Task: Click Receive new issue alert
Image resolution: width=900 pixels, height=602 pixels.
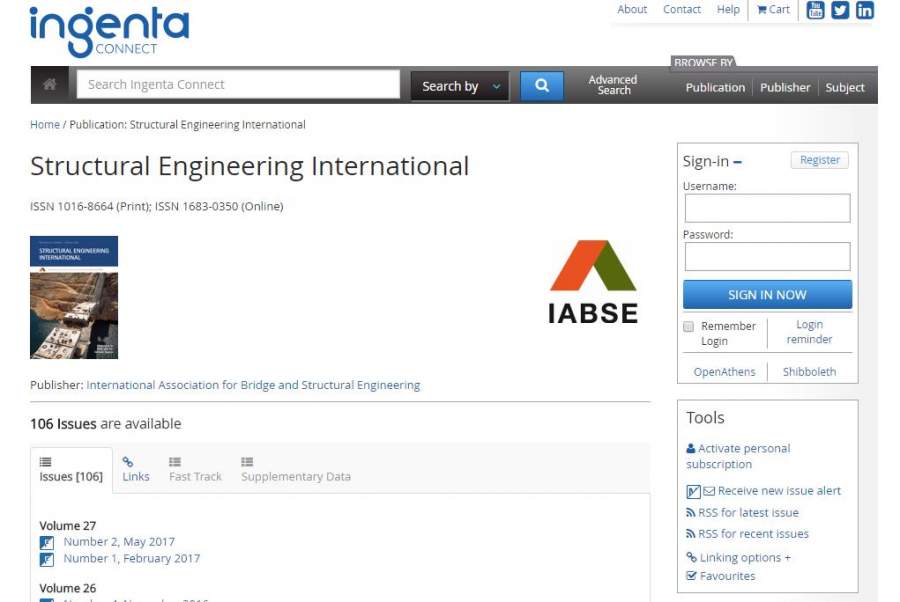Action: [779, 491]
